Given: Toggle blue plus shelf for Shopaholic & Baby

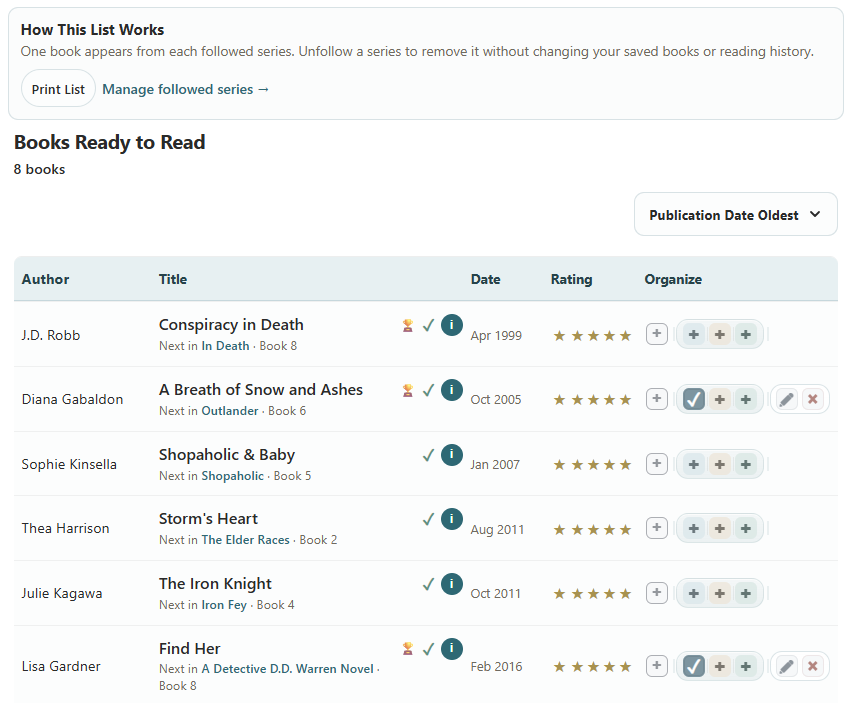Looking at the screenshot, I should (694, 464).
